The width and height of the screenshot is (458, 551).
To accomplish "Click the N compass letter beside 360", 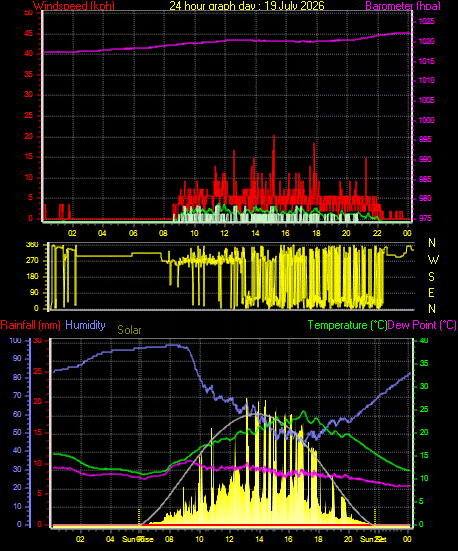I will tap(432, 243).
